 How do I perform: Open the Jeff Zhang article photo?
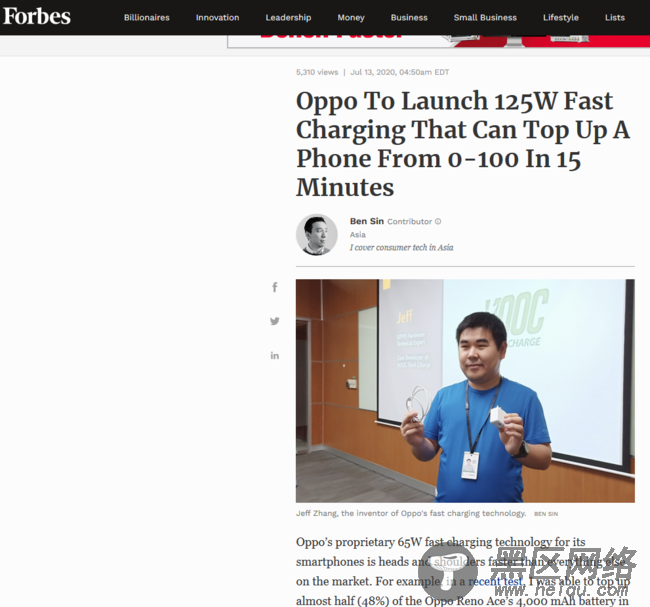click(x=465, y=391)
